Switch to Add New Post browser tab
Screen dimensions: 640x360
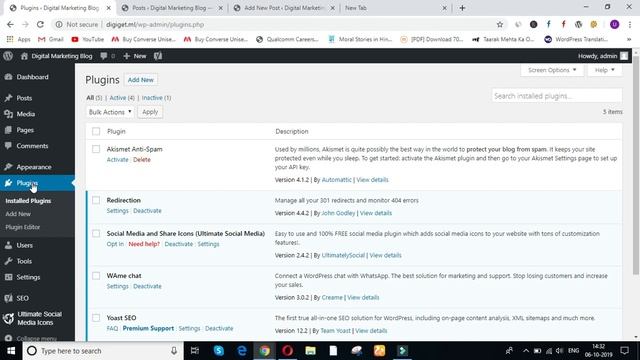(284, 8)
